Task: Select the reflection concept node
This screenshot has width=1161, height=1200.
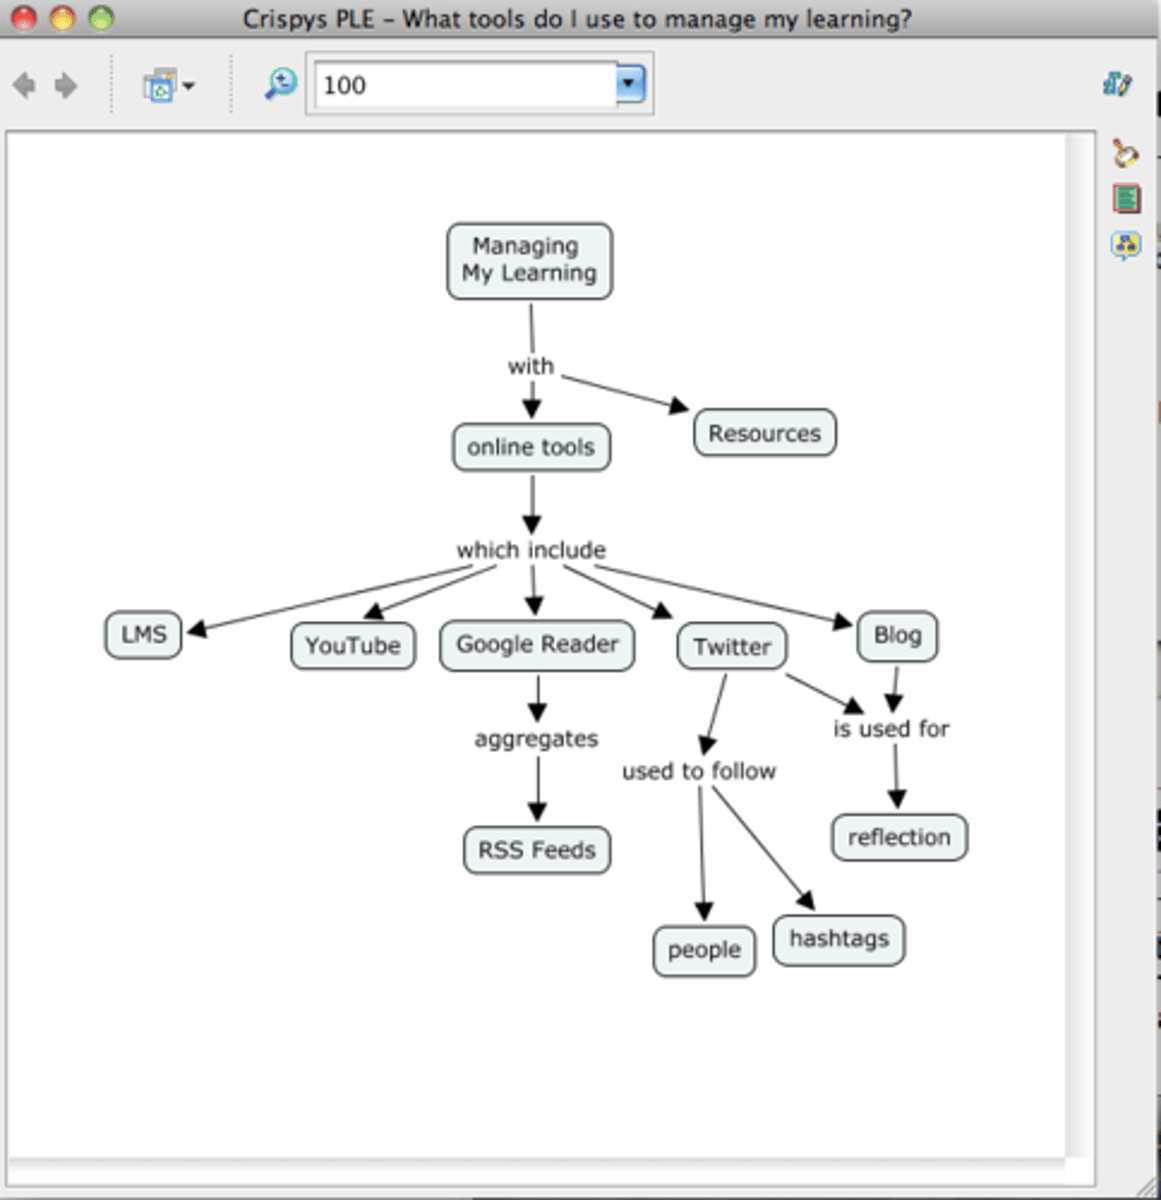Action: pos(899,837)
